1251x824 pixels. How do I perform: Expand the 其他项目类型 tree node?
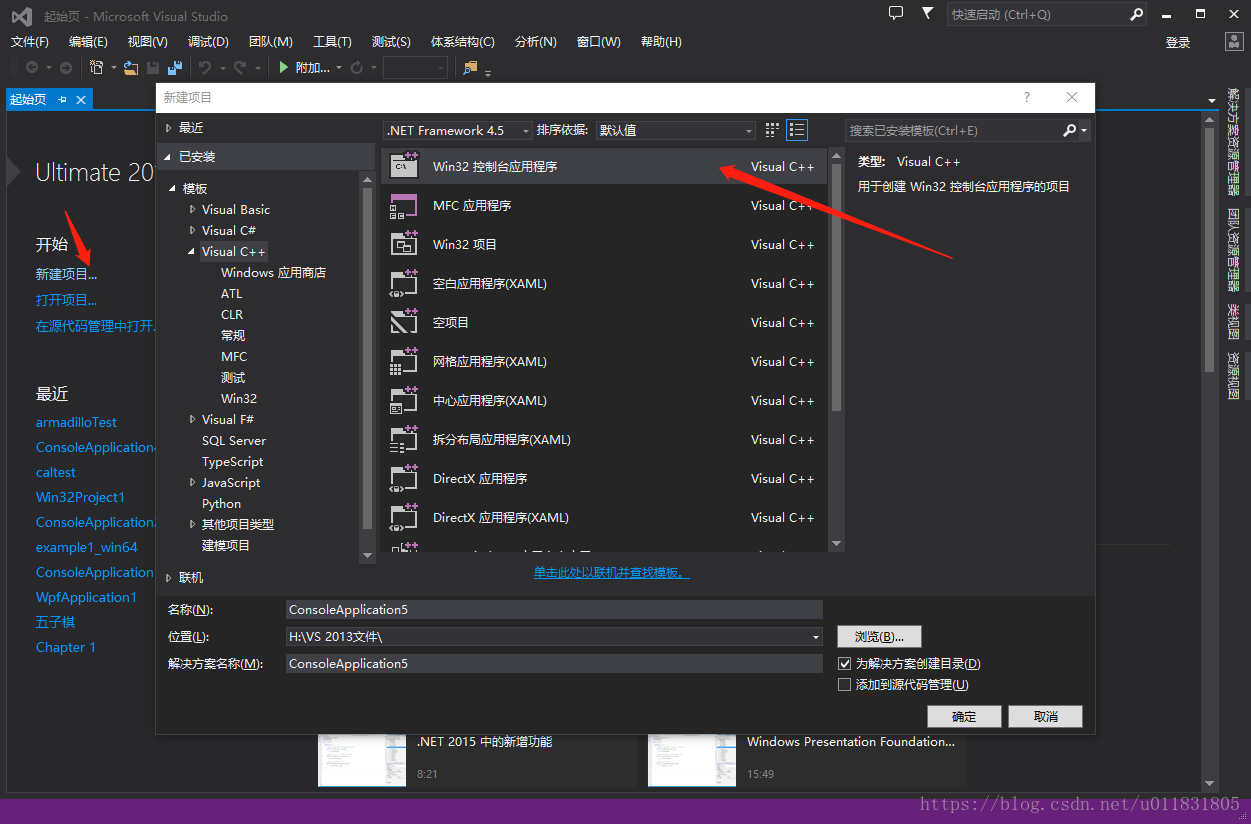click(x=193, y=525)
